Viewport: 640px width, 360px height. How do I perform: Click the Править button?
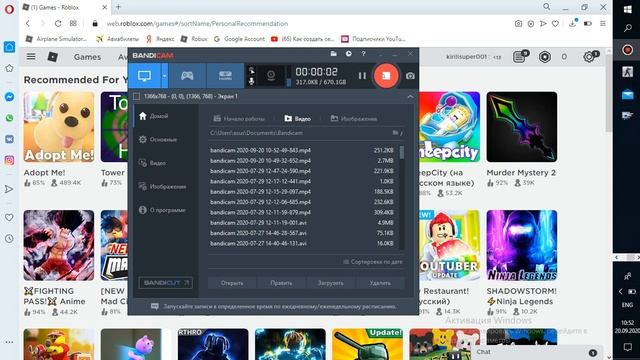(x=281, y=283)
